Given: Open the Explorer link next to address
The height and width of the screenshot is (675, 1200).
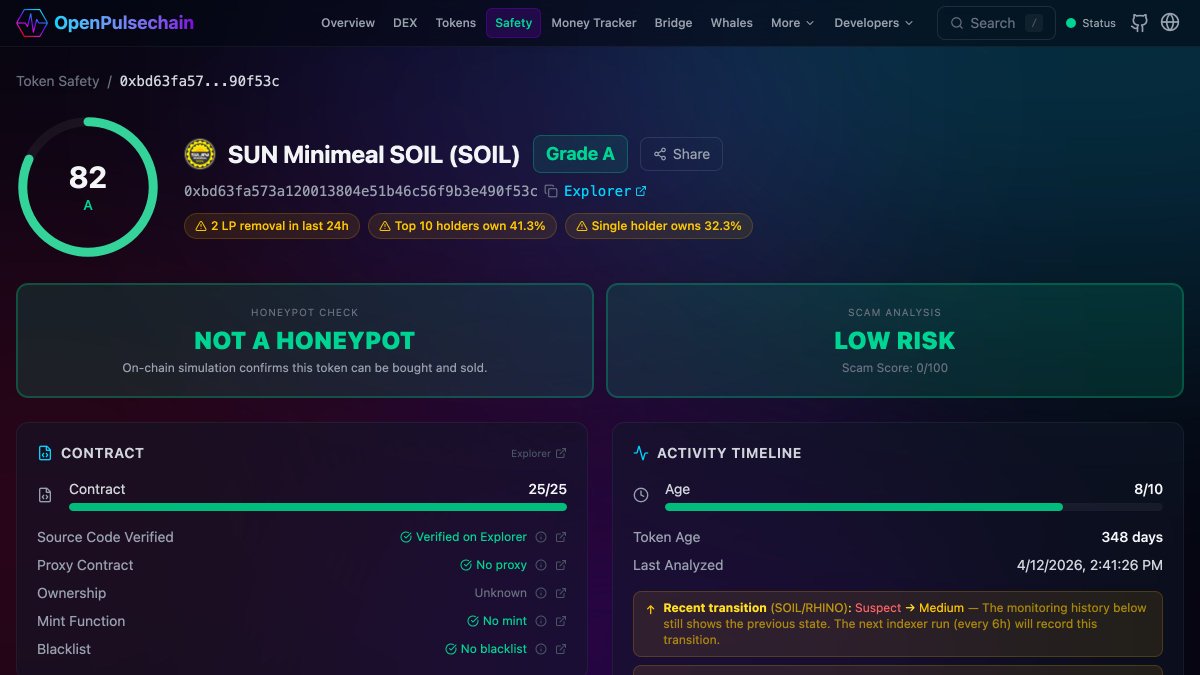Looking at the screenshot, I should click(605, 191).
